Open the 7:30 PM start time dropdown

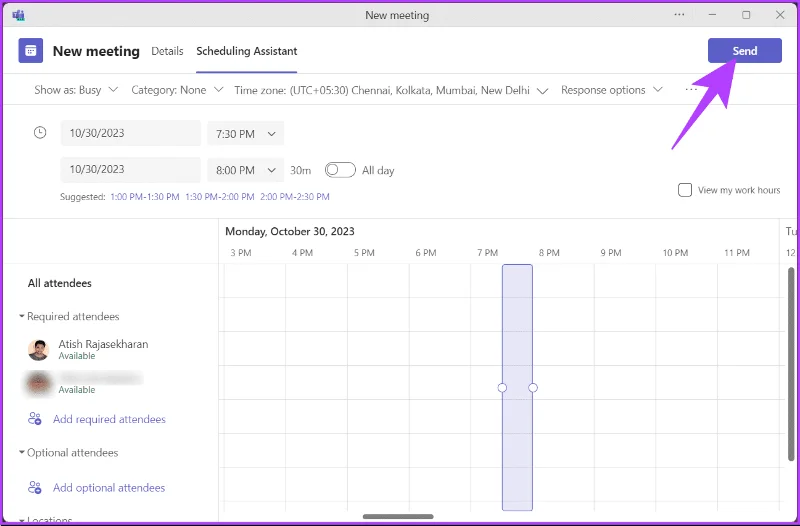pyautogui.click(x=245, y=134)
